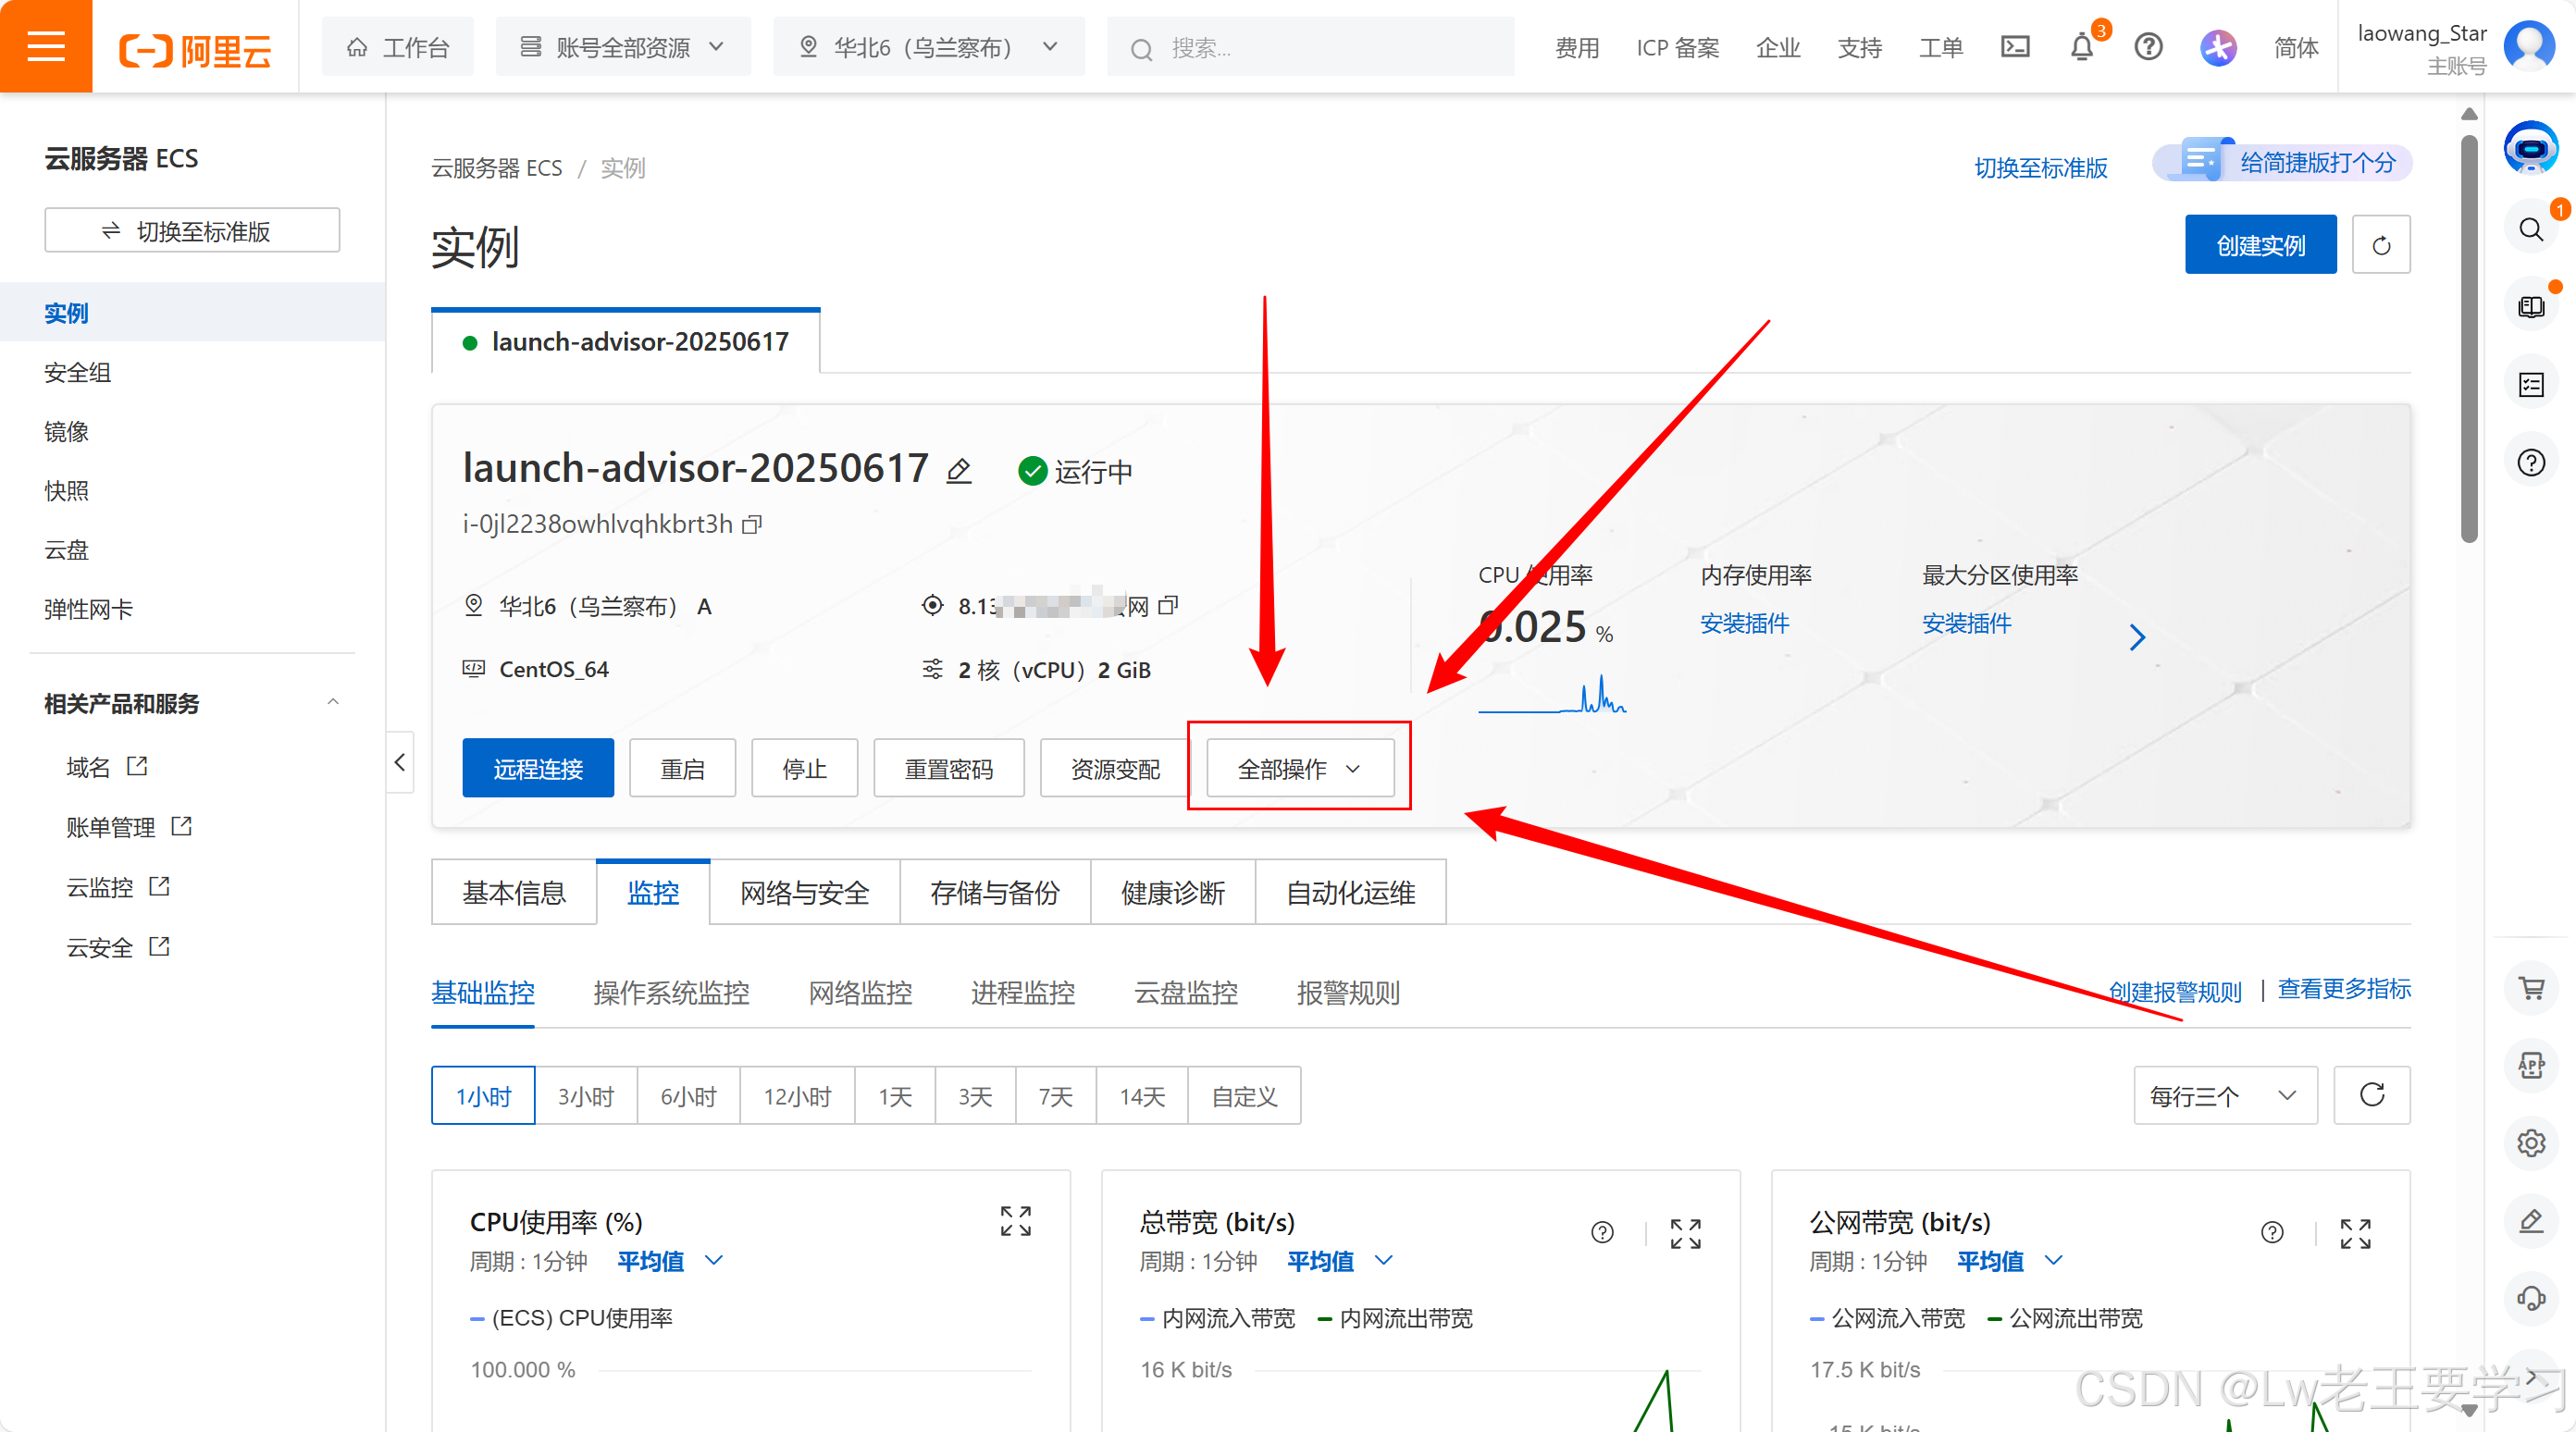Change the CPU使用率 chart 平均值 dropdown
The height and width of the screenshot is (1432, 2576).
(x=669, y=1261)
